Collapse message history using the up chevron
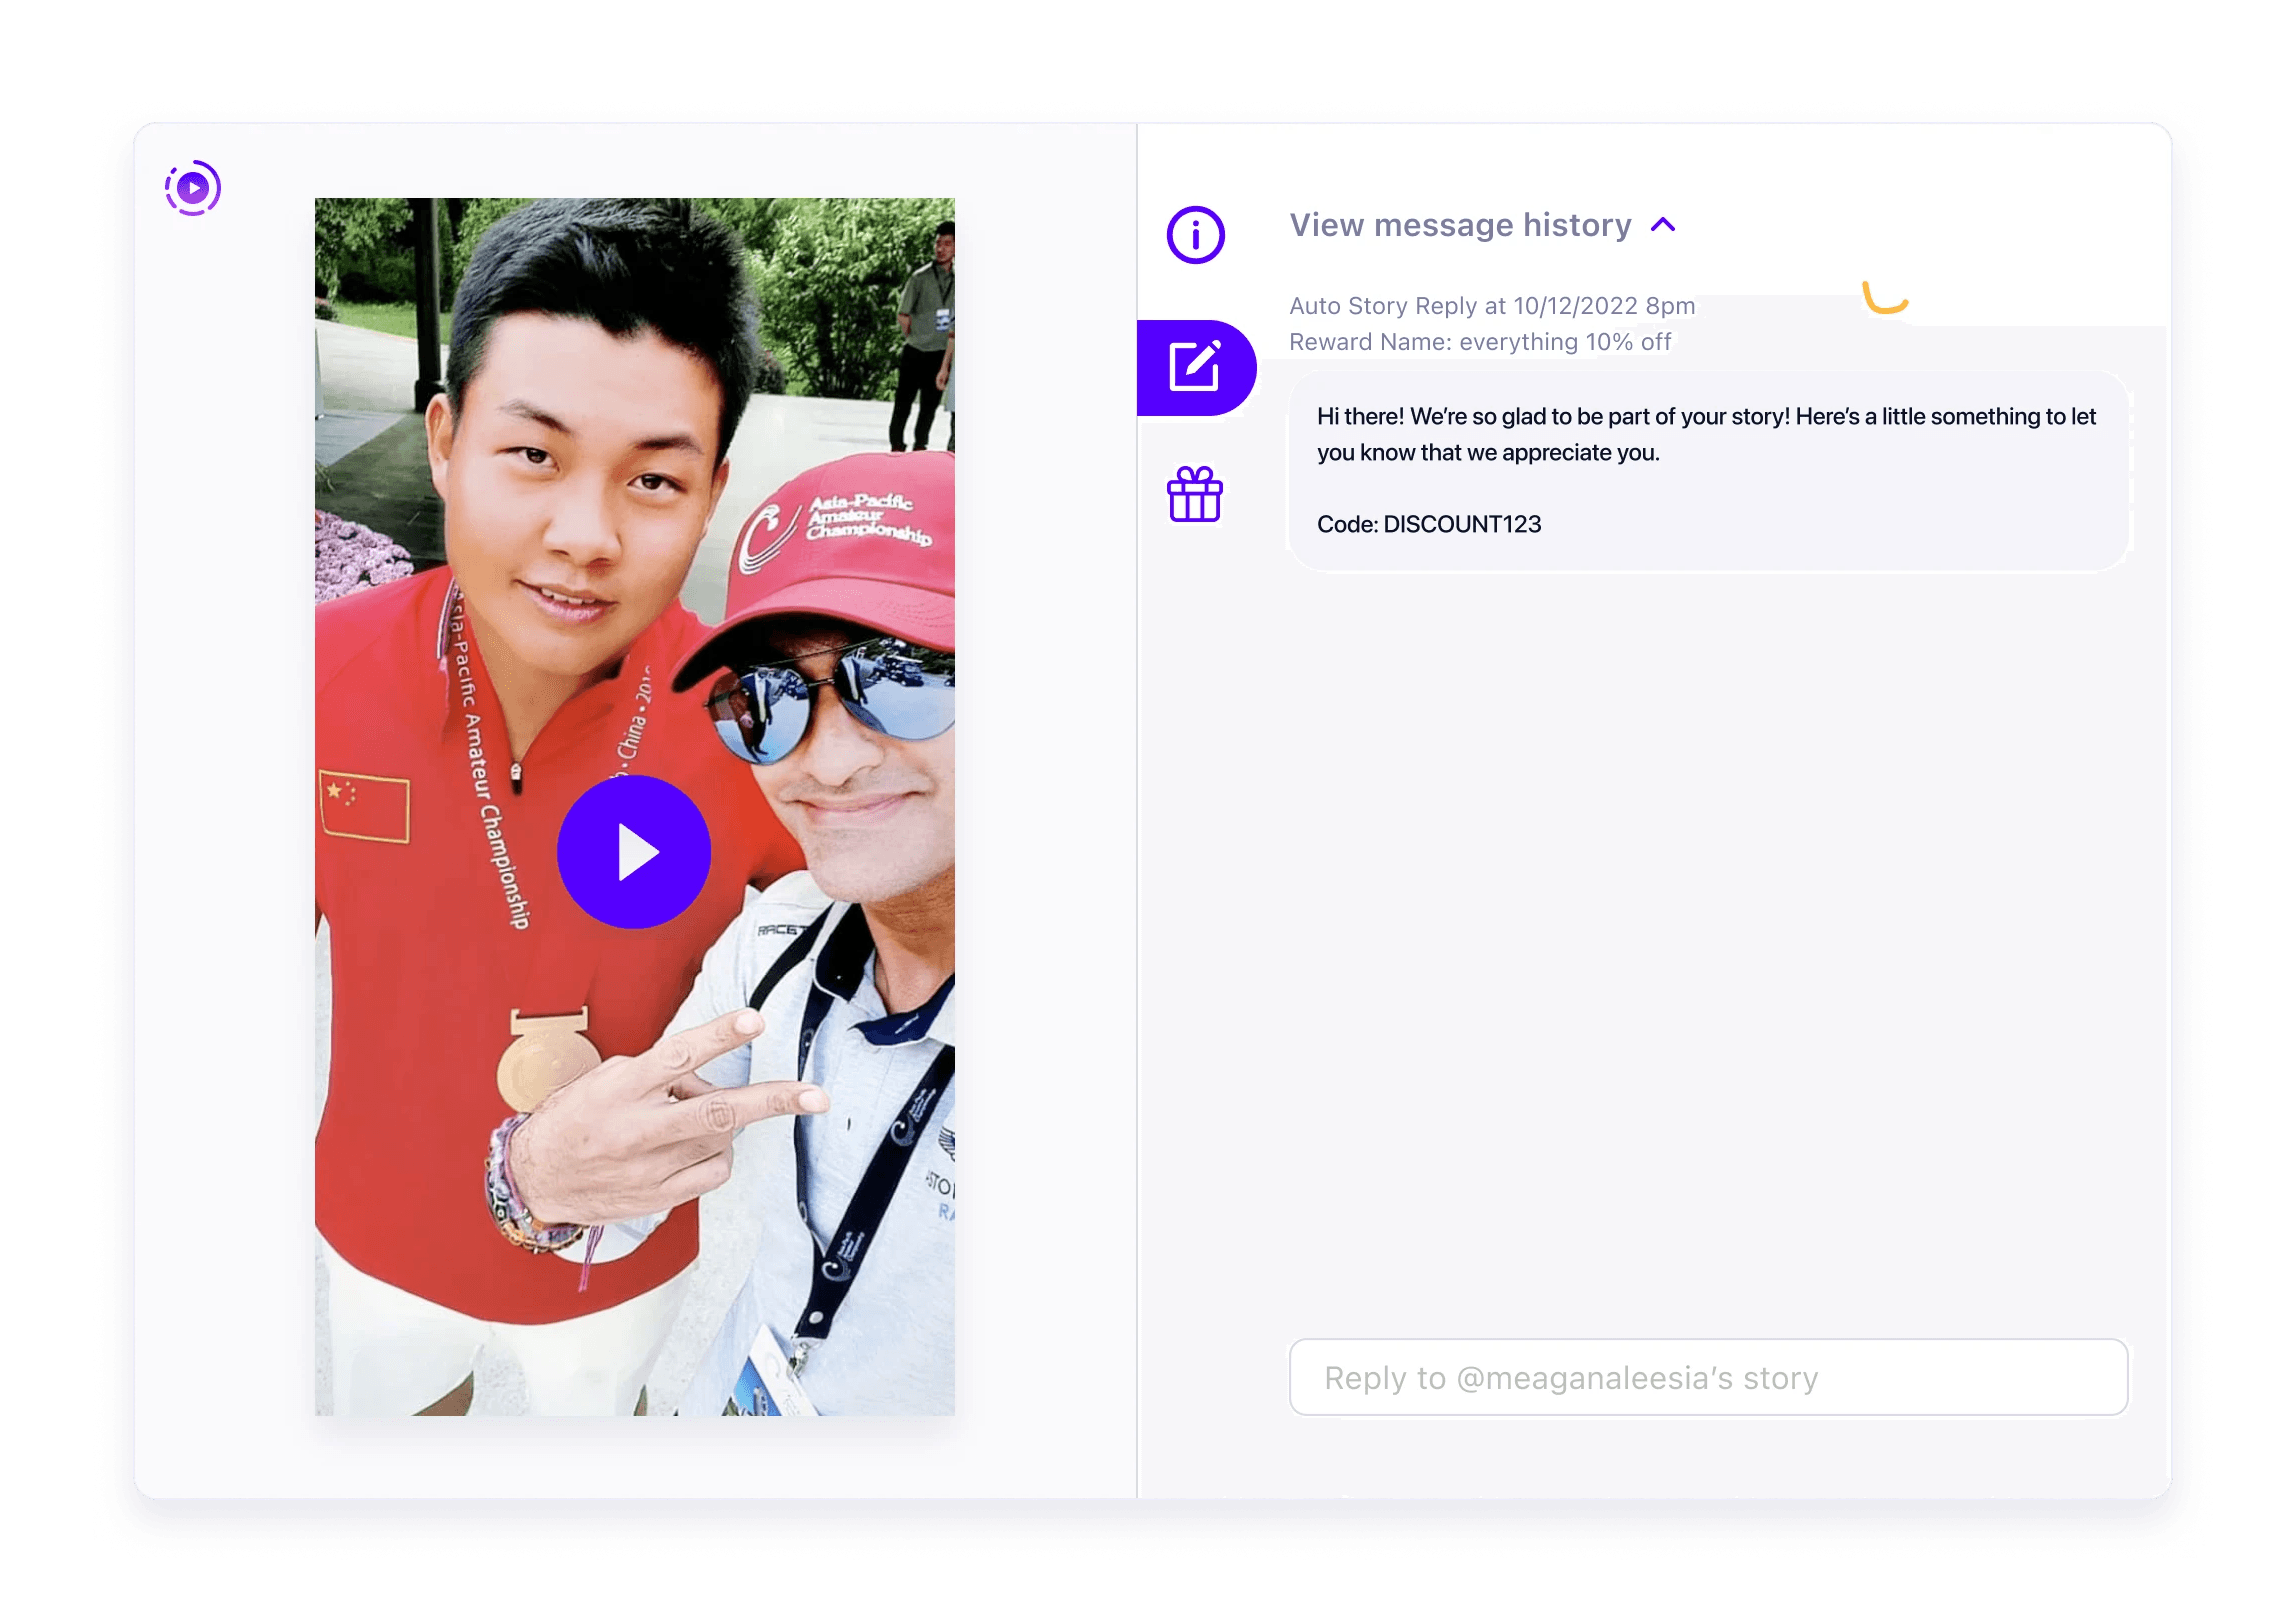 (1663, 225)
